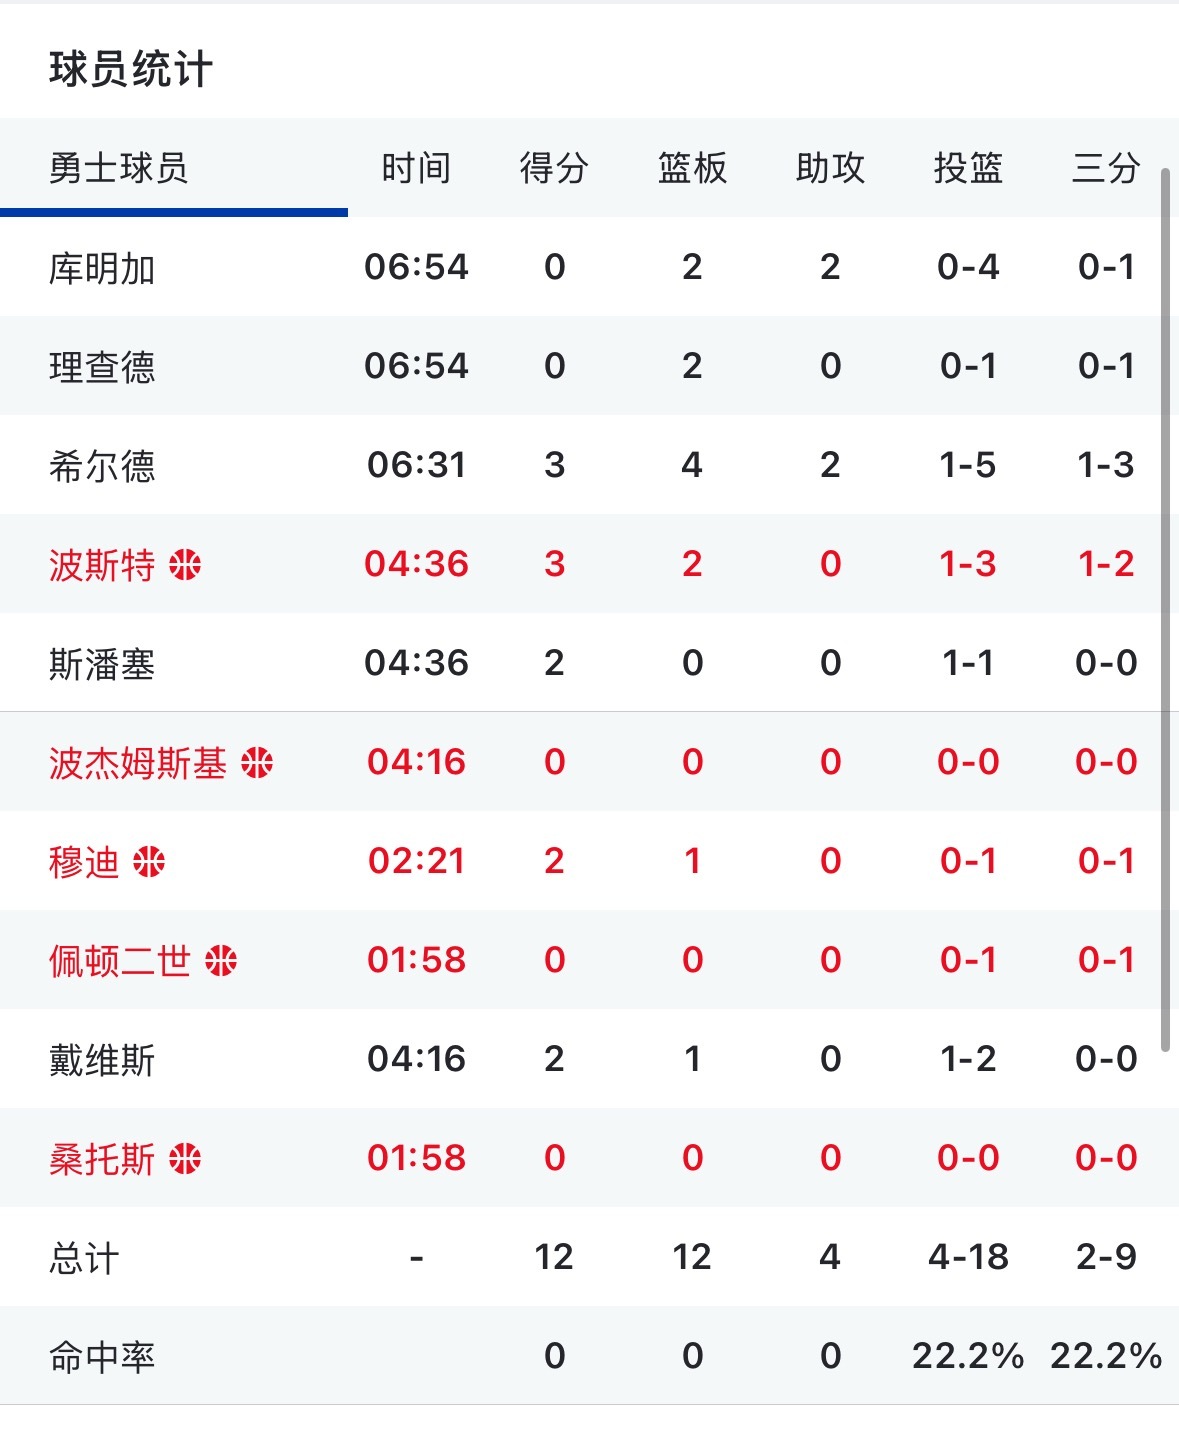The width and height of the screenshot is (1179, 1445).
Task: Click the 22.2% shooting percentage value
Action: 968,1356
